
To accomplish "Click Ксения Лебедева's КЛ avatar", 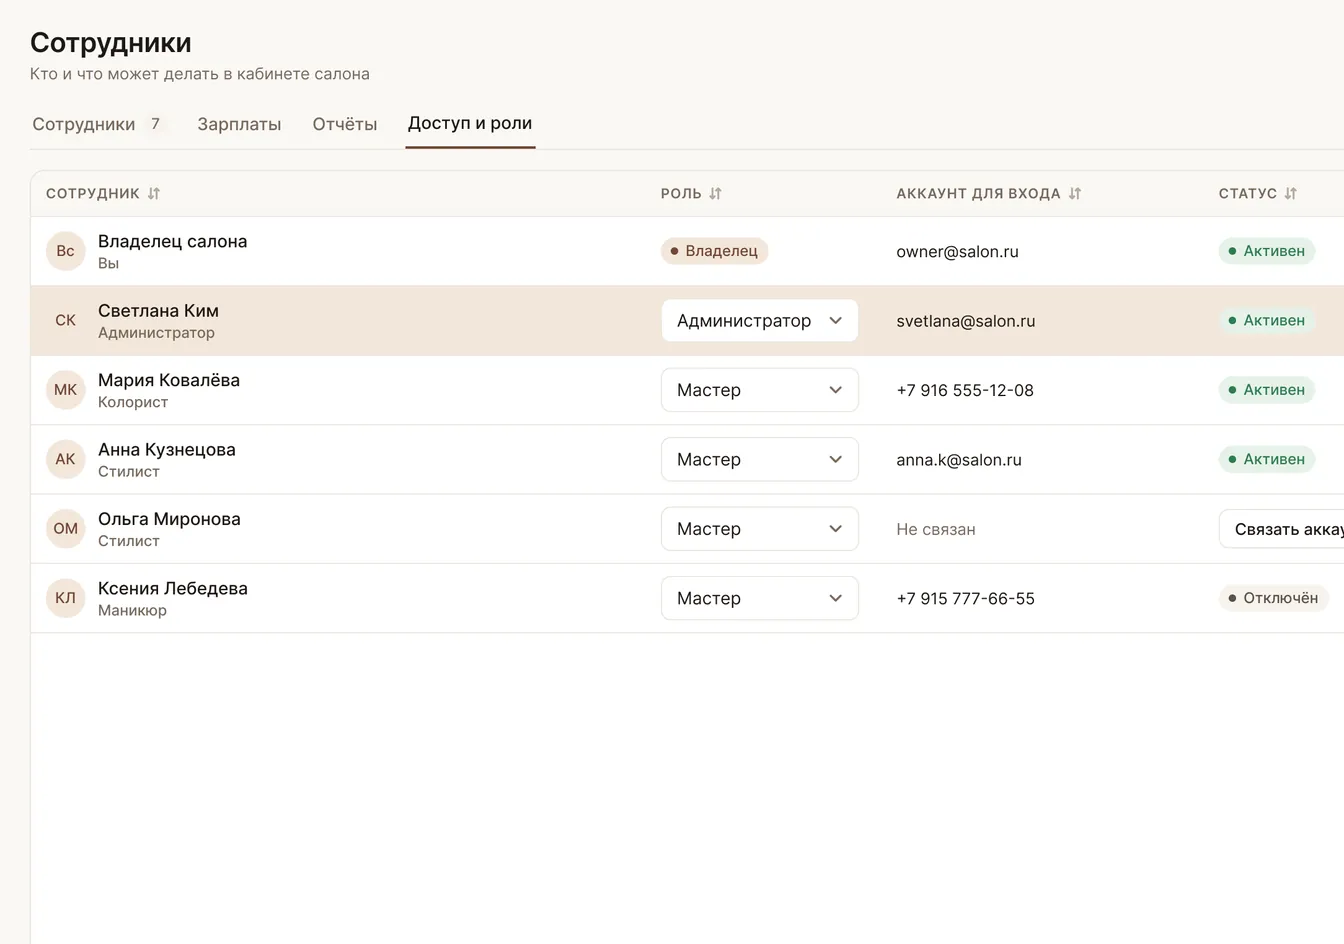I will click(x=66, y=598).
